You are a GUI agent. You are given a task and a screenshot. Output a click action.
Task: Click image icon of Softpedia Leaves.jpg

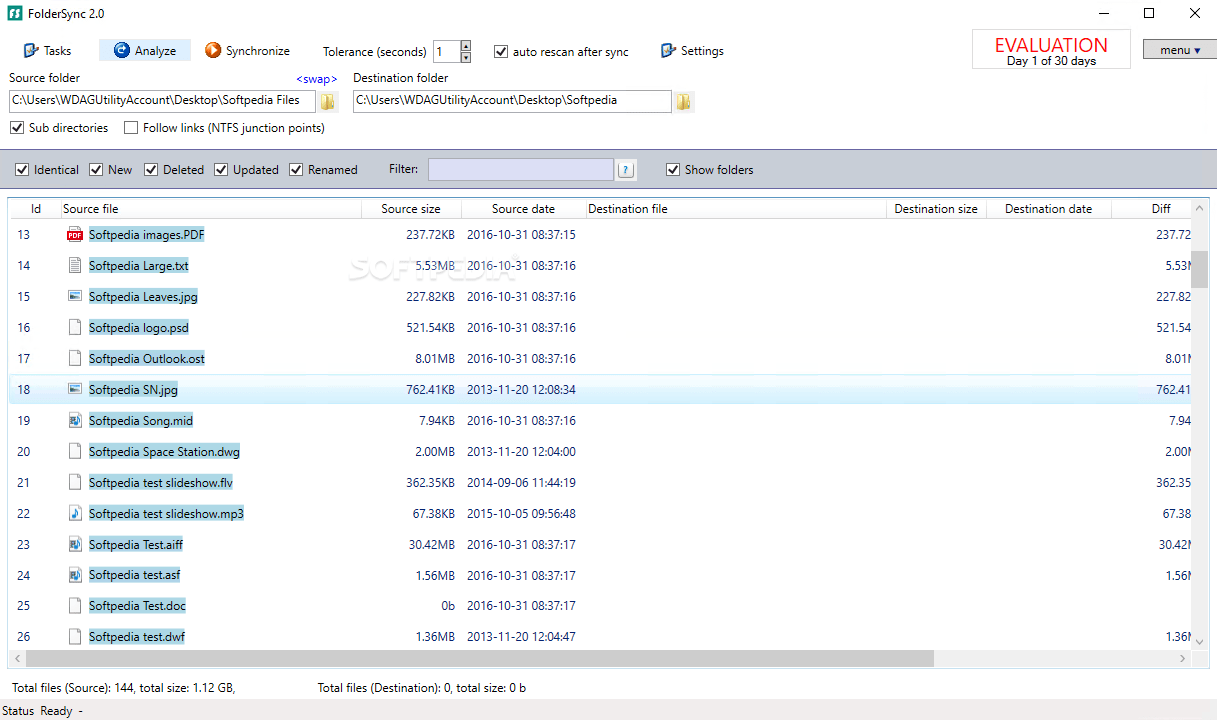[x=75, y=297]
